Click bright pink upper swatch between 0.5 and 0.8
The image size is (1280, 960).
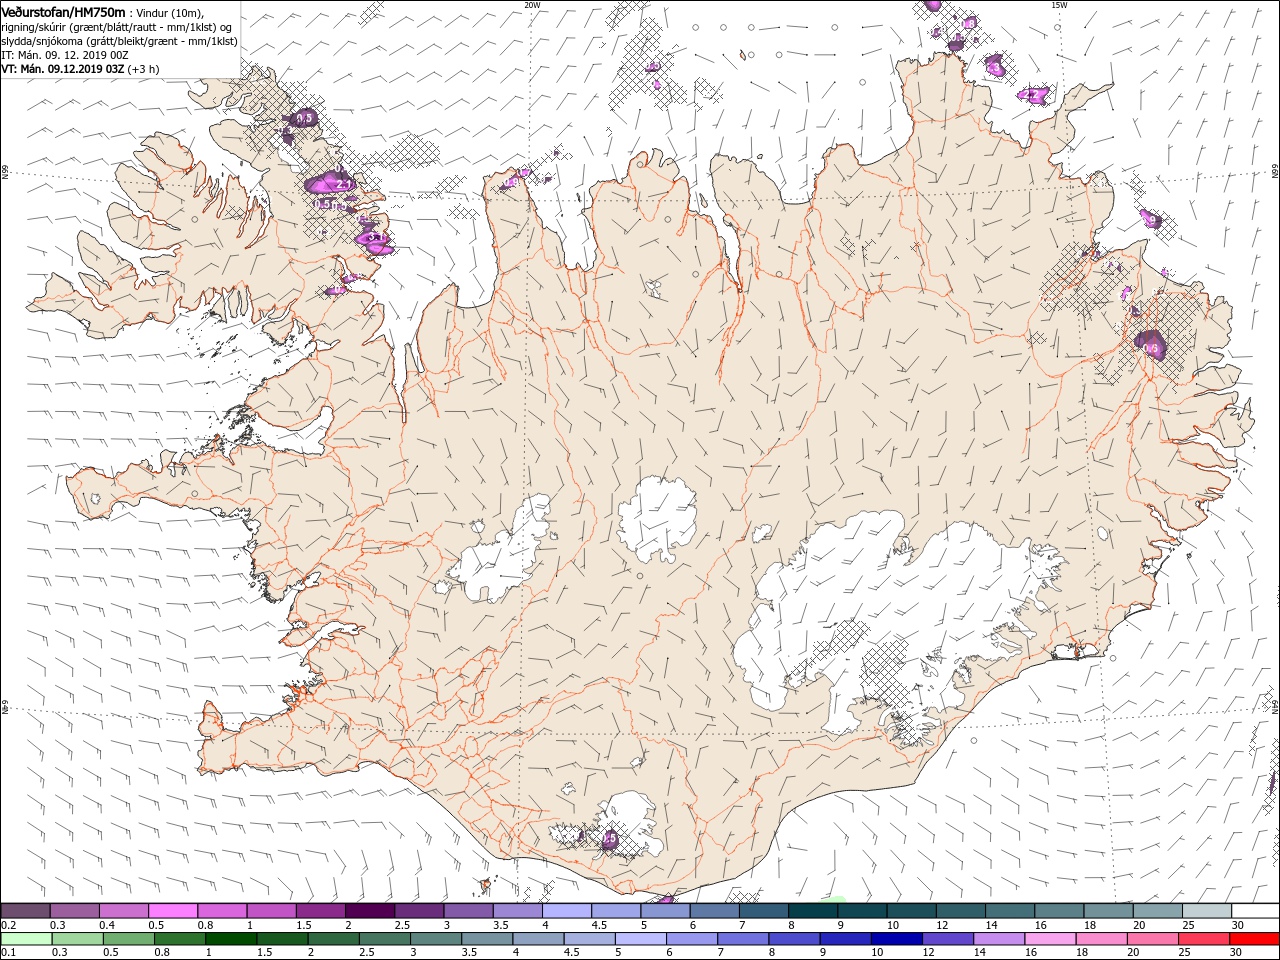[172, 911]
